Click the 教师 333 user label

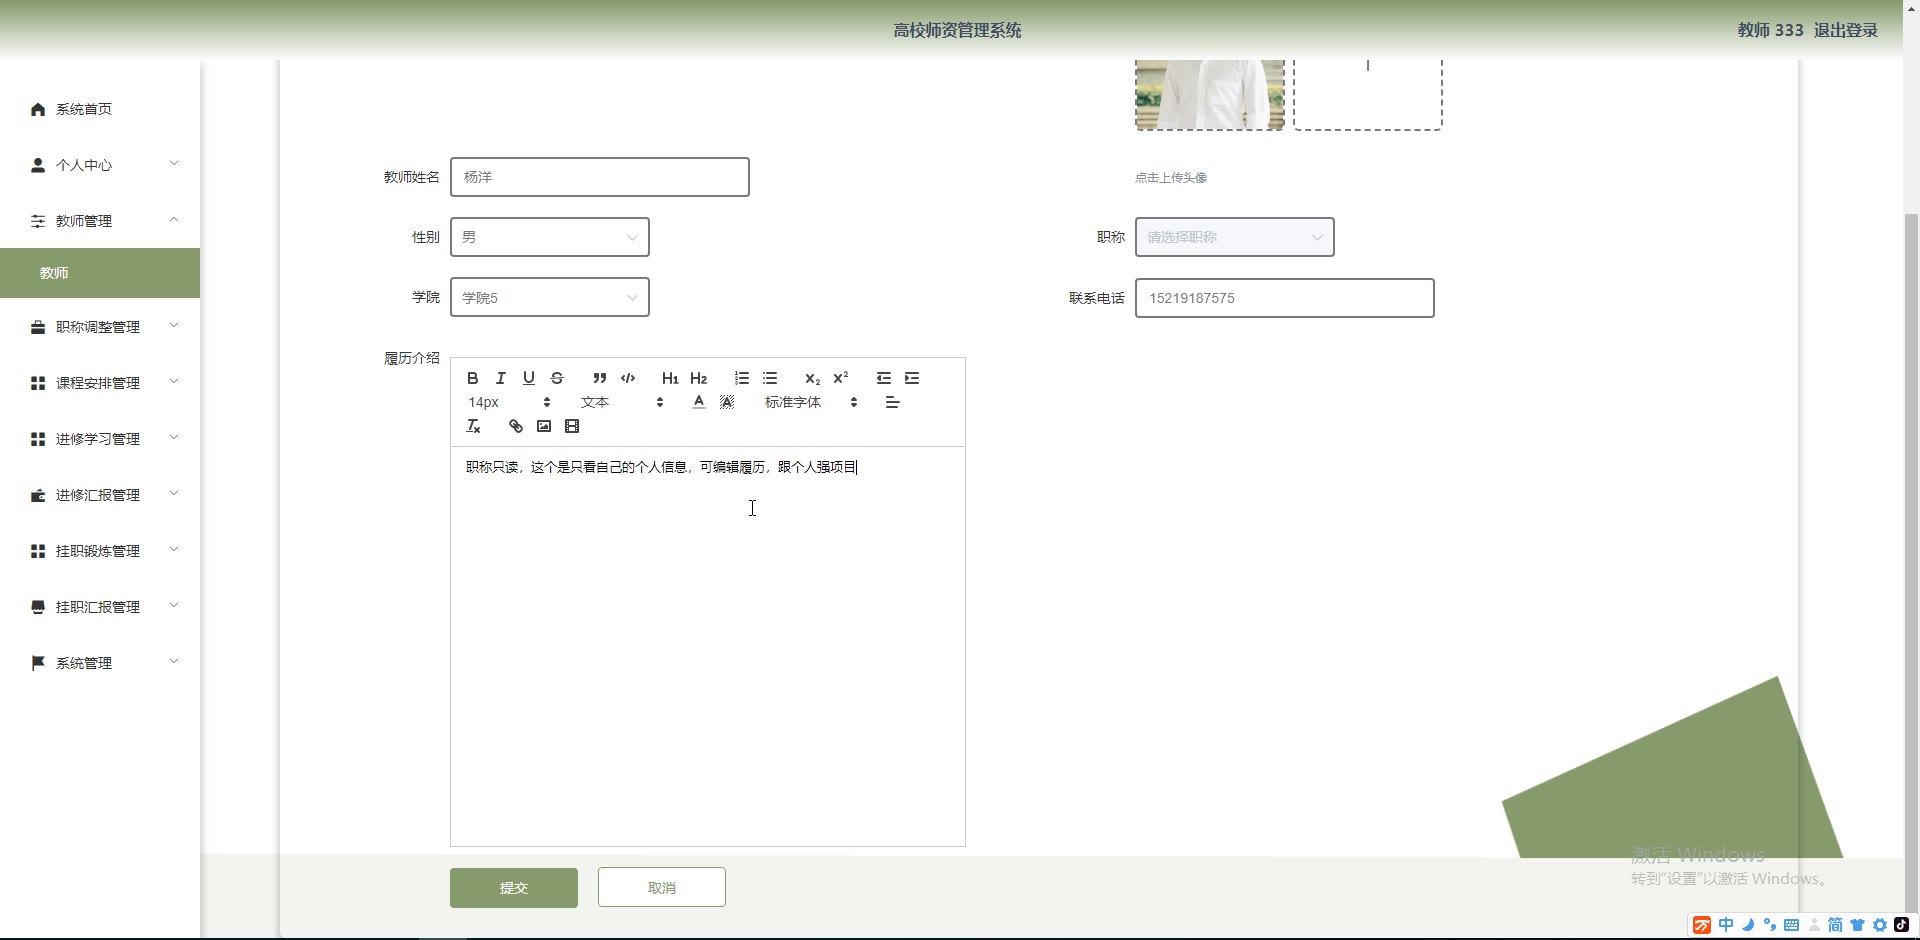coord(1770,30)
